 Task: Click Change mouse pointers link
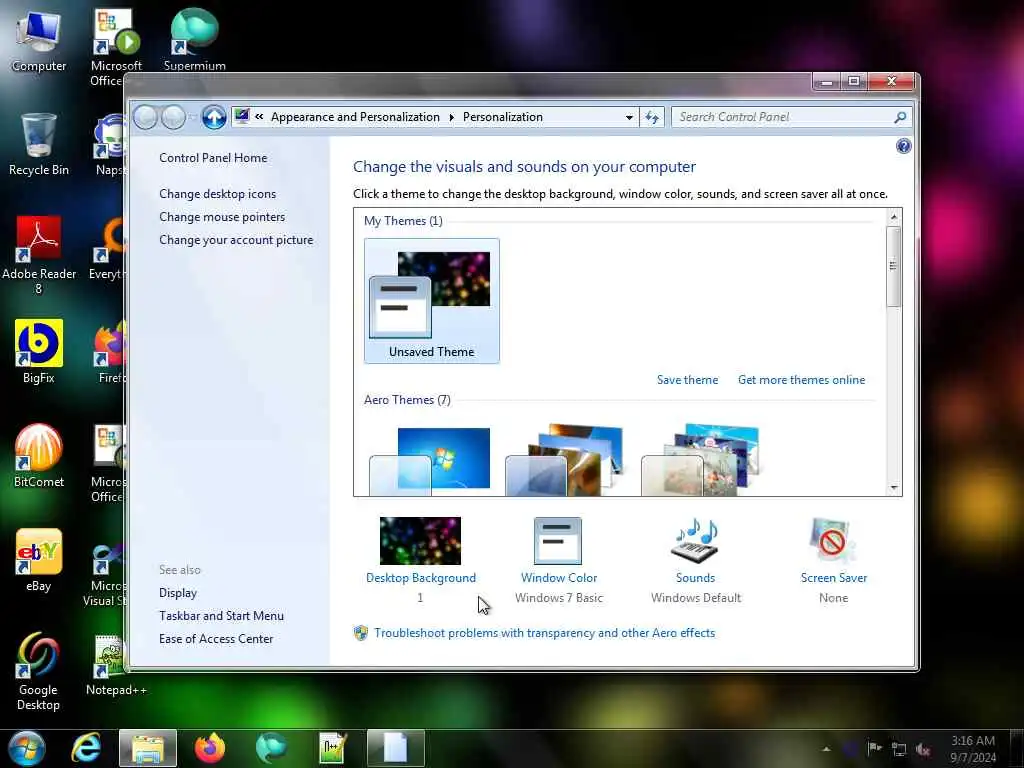(222, 217)
